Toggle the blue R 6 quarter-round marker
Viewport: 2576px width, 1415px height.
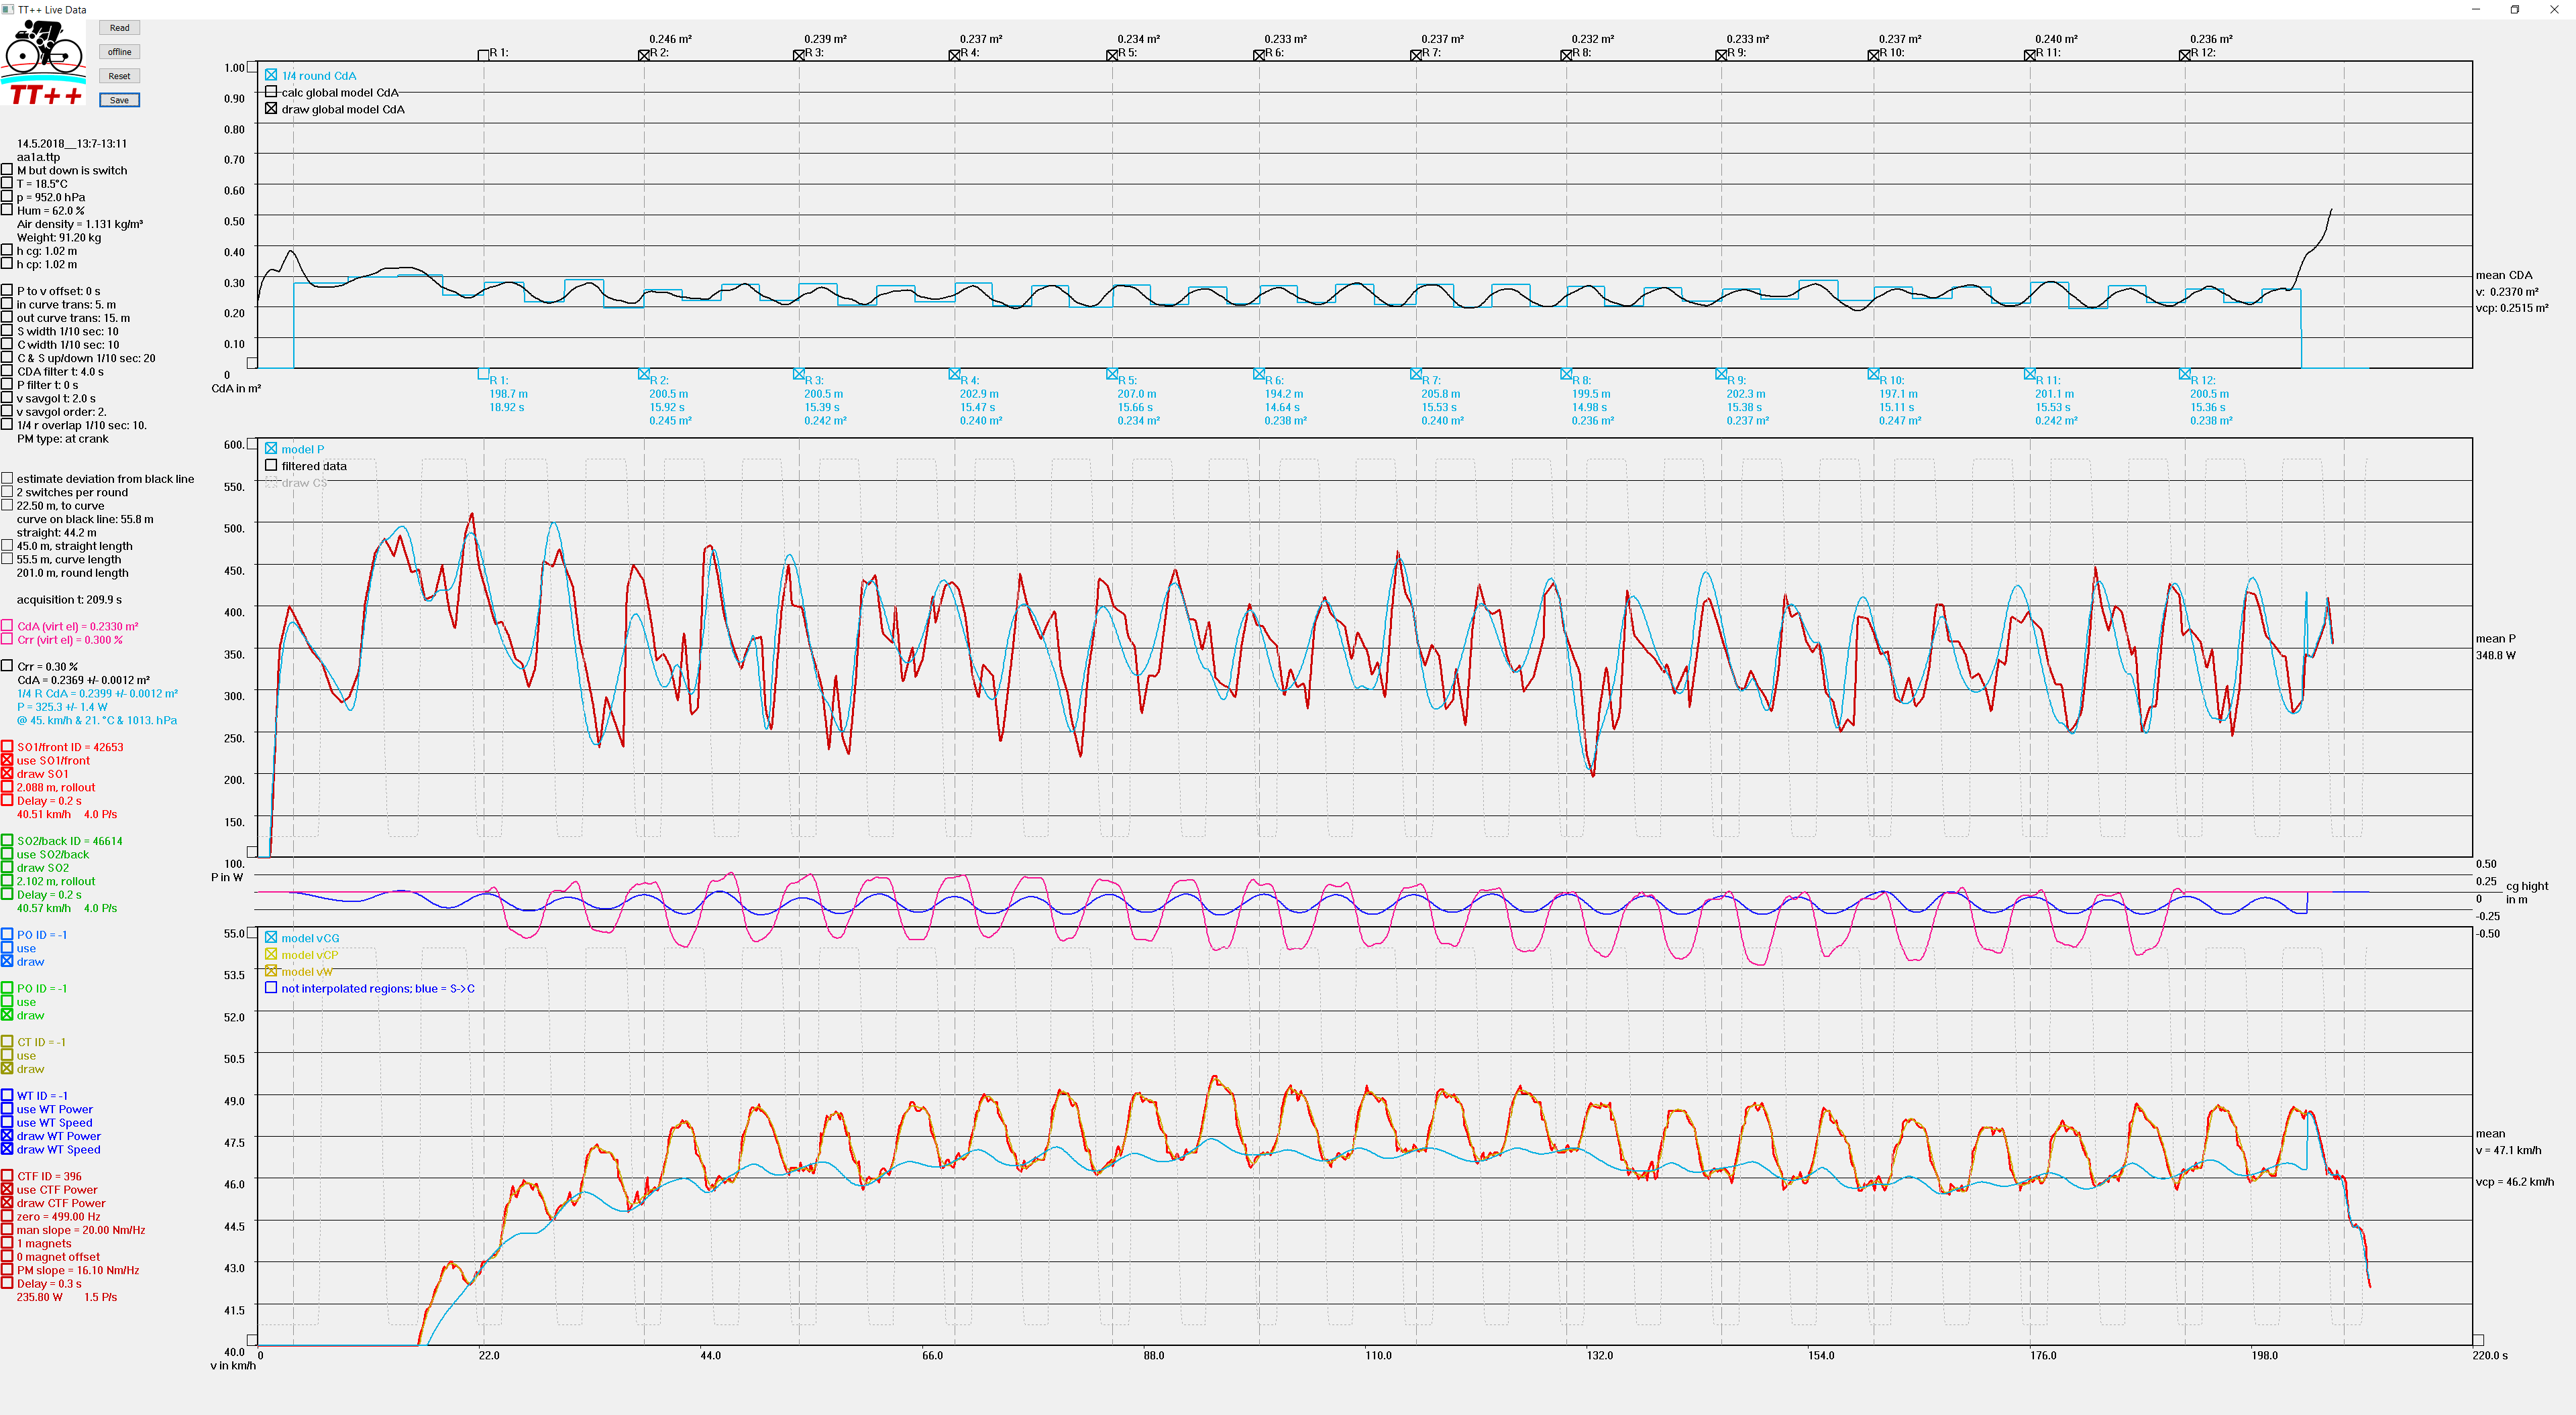(1259, 375)
